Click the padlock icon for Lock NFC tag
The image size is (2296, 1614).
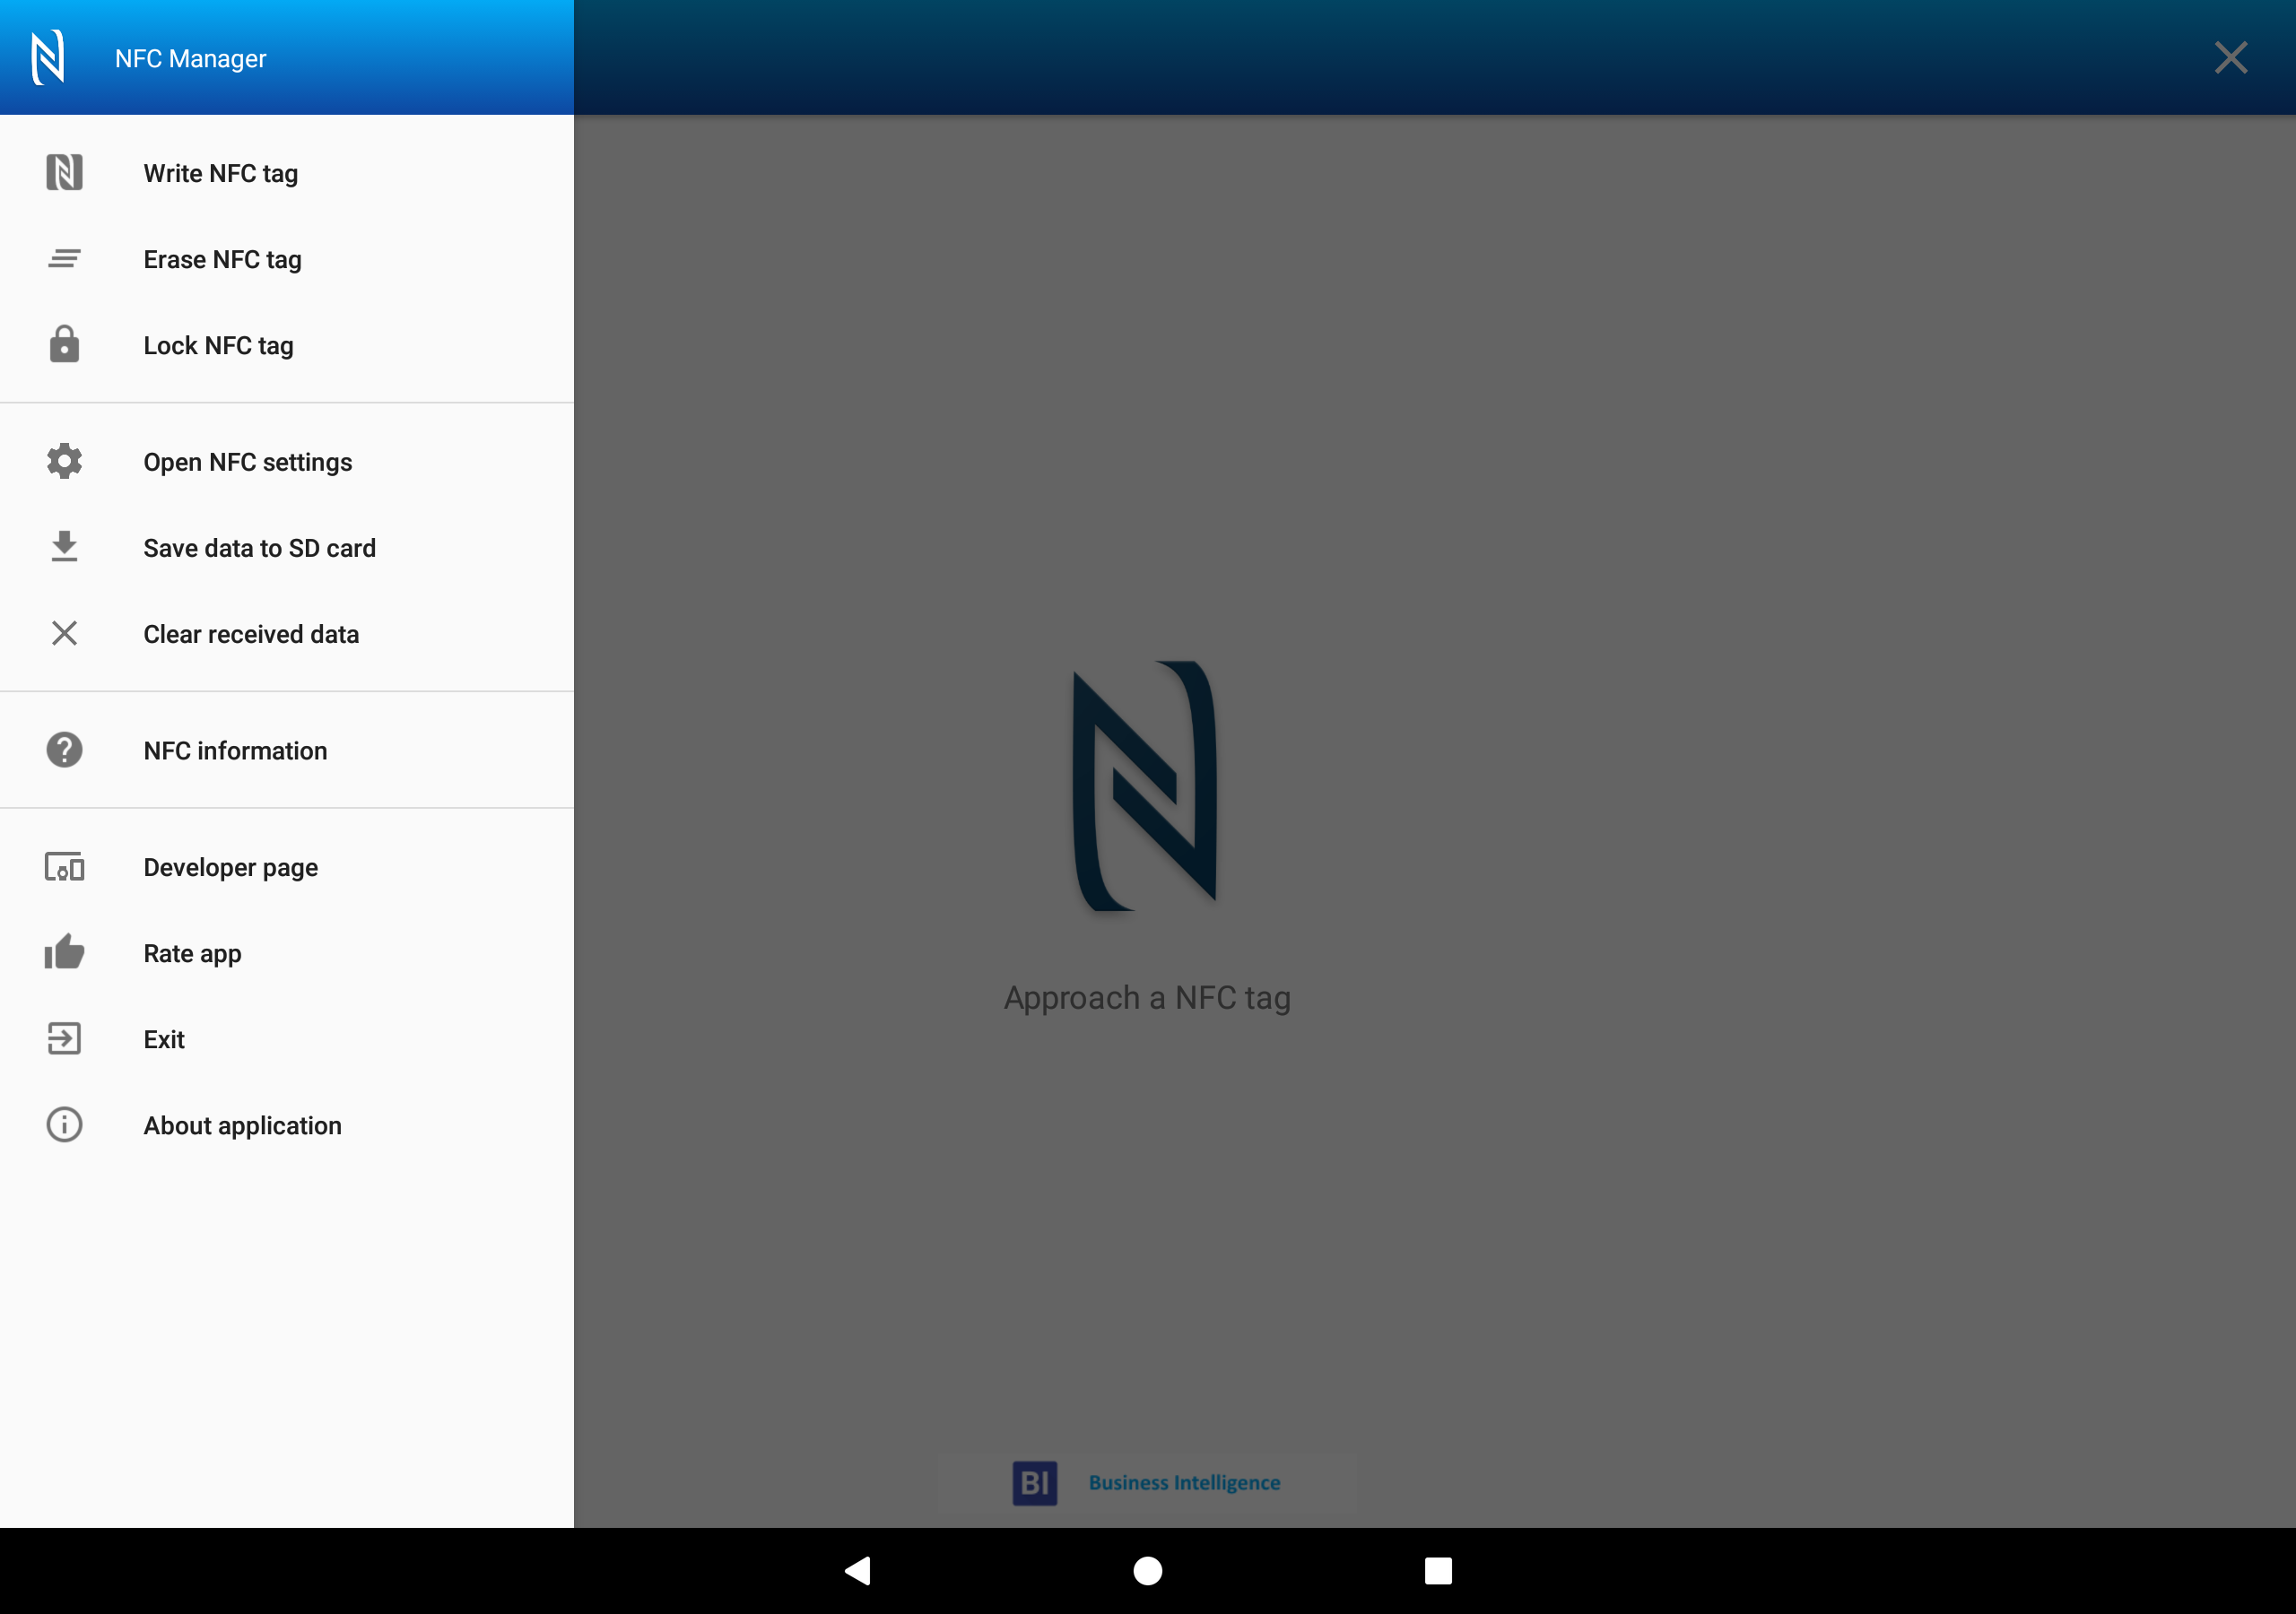coord(64,344)
